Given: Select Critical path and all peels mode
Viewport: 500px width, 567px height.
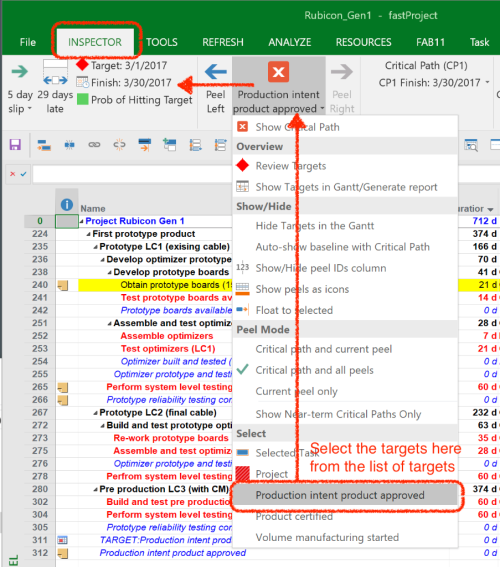Looking at the screenshot, I should (x=314, y=370).
